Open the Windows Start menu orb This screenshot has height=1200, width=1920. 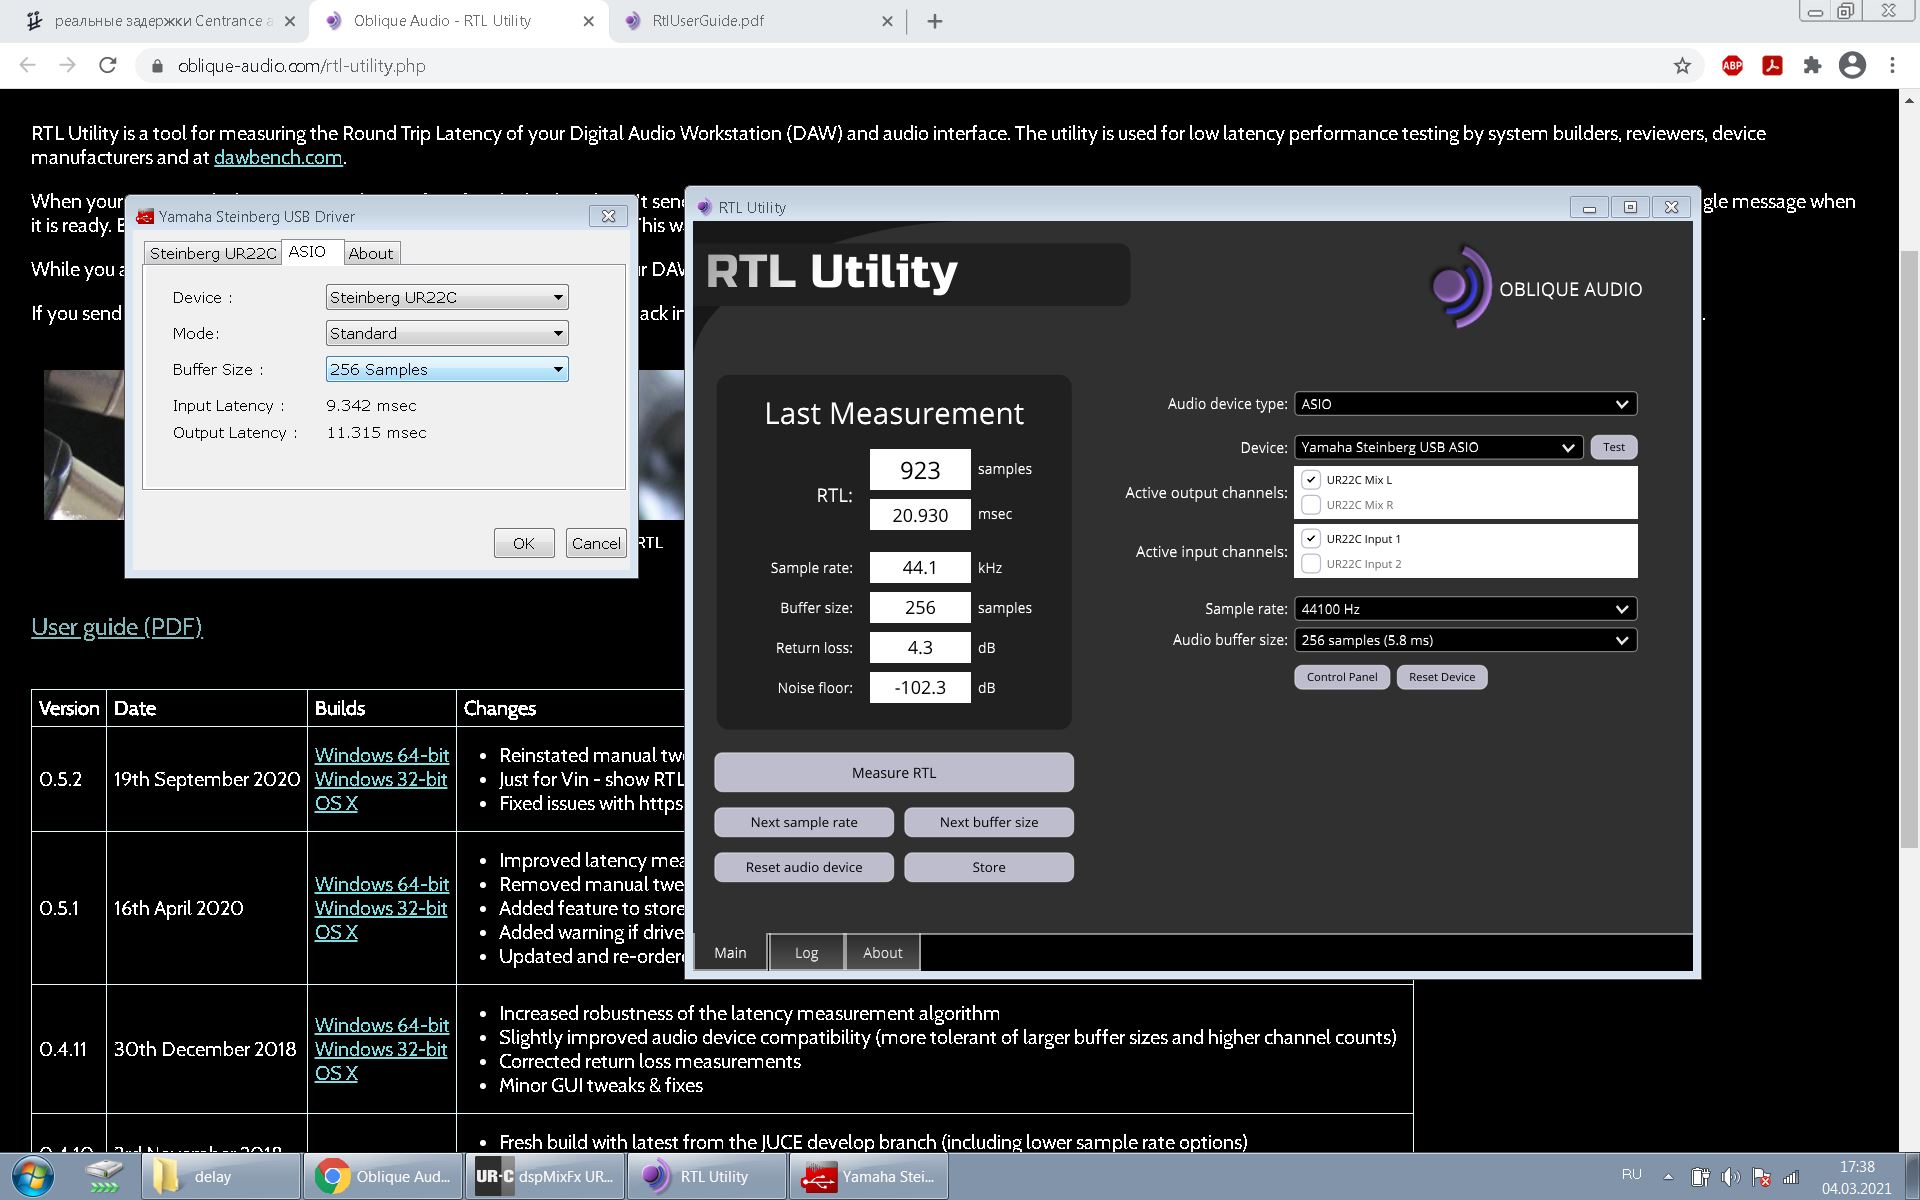coord(32,1176)
